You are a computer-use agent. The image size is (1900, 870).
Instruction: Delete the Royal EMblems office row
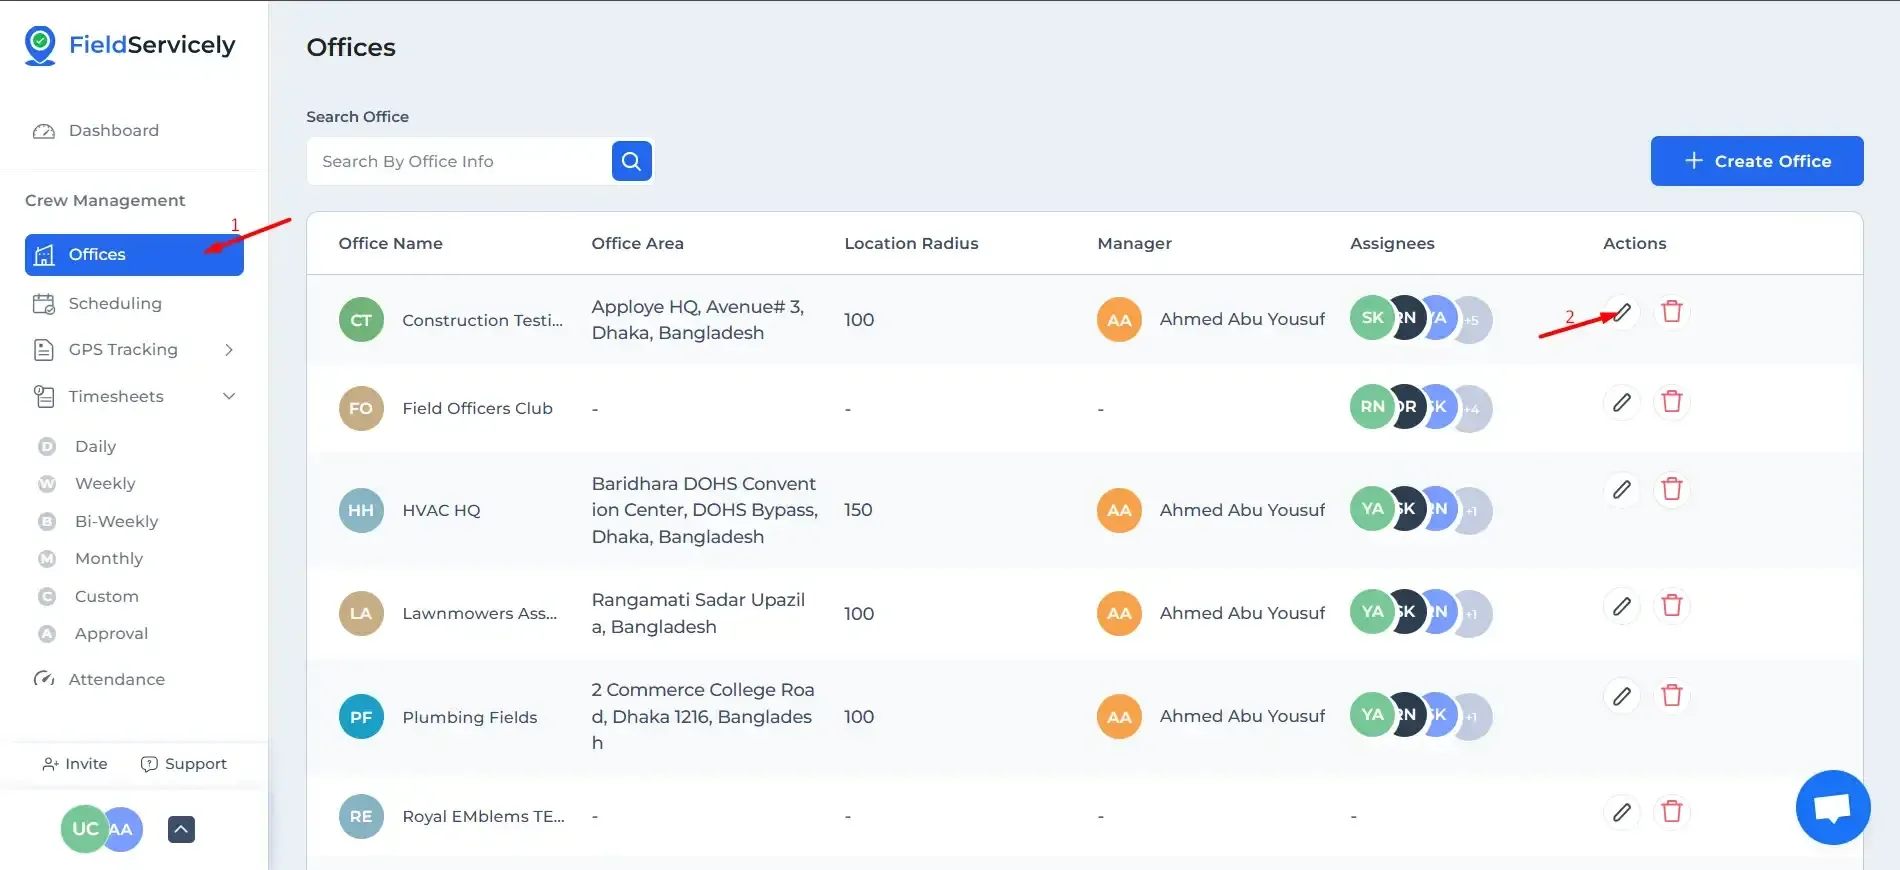pyautogui.click(x=1671, y=812)
